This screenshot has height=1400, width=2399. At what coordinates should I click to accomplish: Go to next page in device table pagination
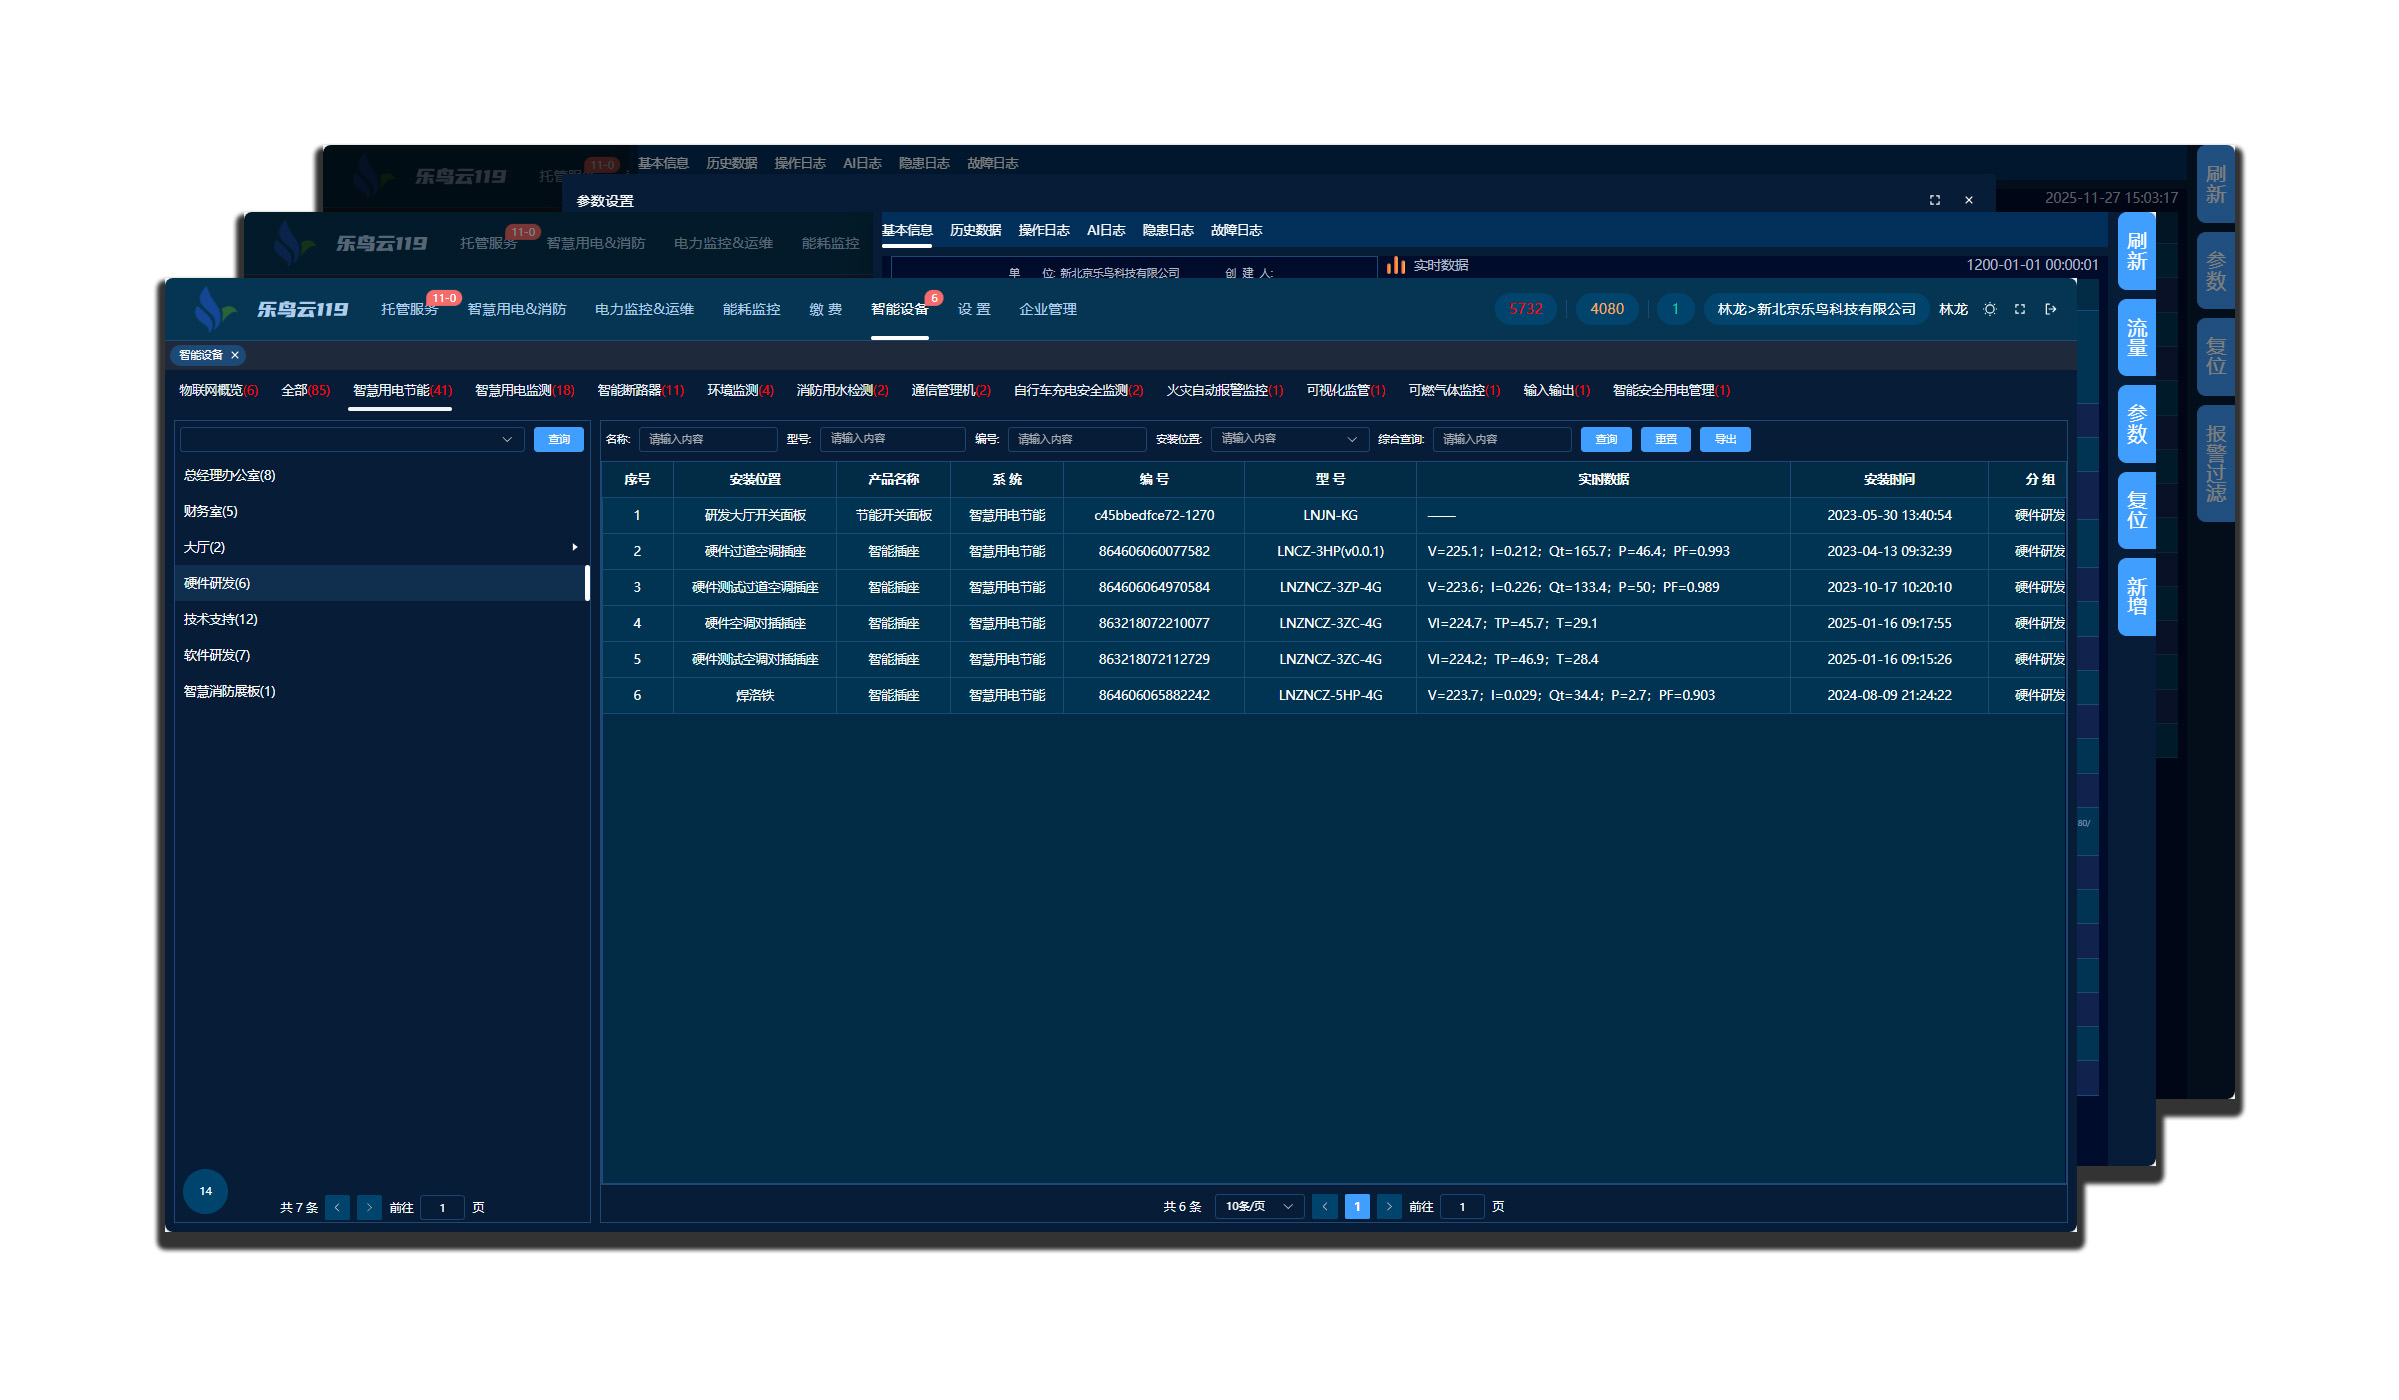click(1388, 1207)
